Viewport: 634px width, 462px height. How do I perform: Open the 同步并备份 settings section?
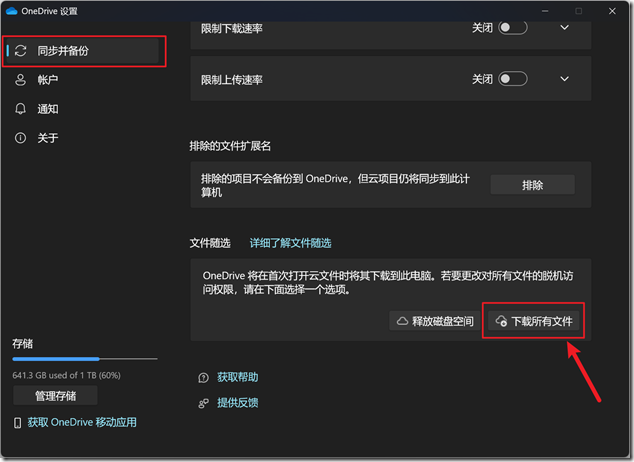(82, 51)
